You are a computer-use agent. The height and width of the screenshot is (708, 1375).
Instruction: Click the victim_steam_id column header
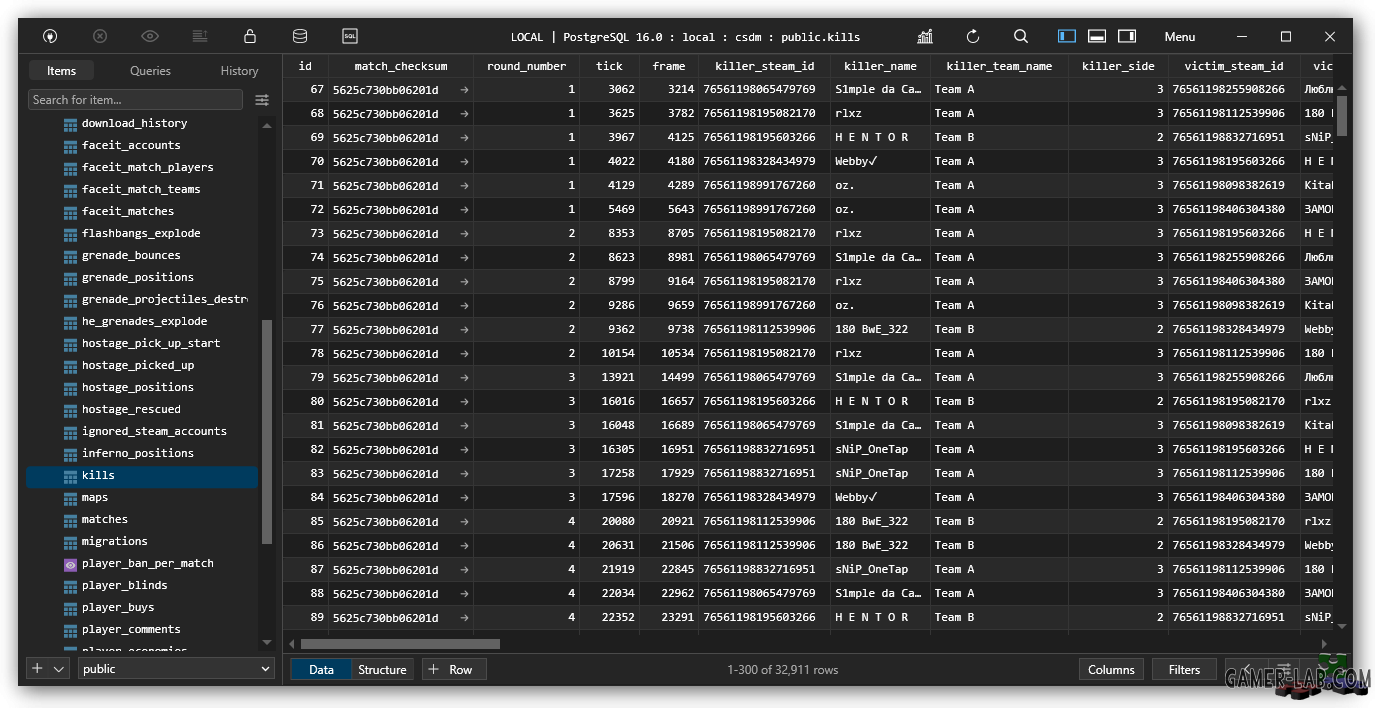tap(1233, 66)
